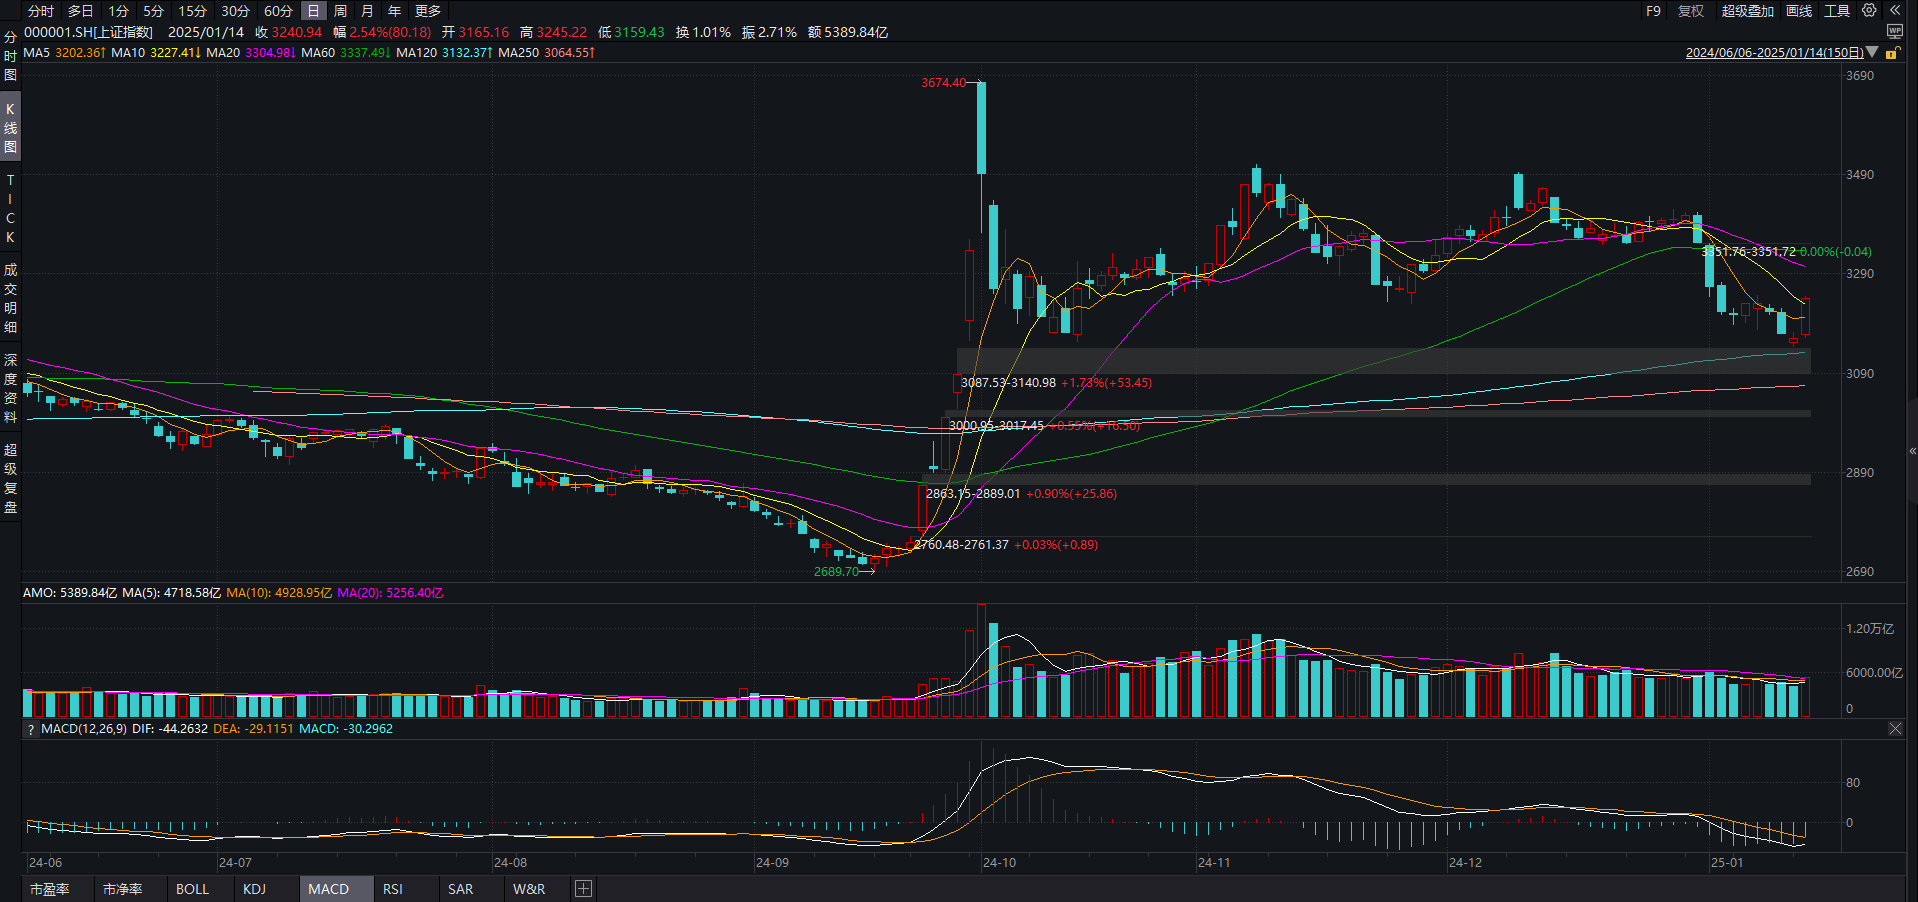Switch to 分时图 in the left sidebar
Image resolution: width=1918 pixels, height=902 pixels.
[10, 56]
